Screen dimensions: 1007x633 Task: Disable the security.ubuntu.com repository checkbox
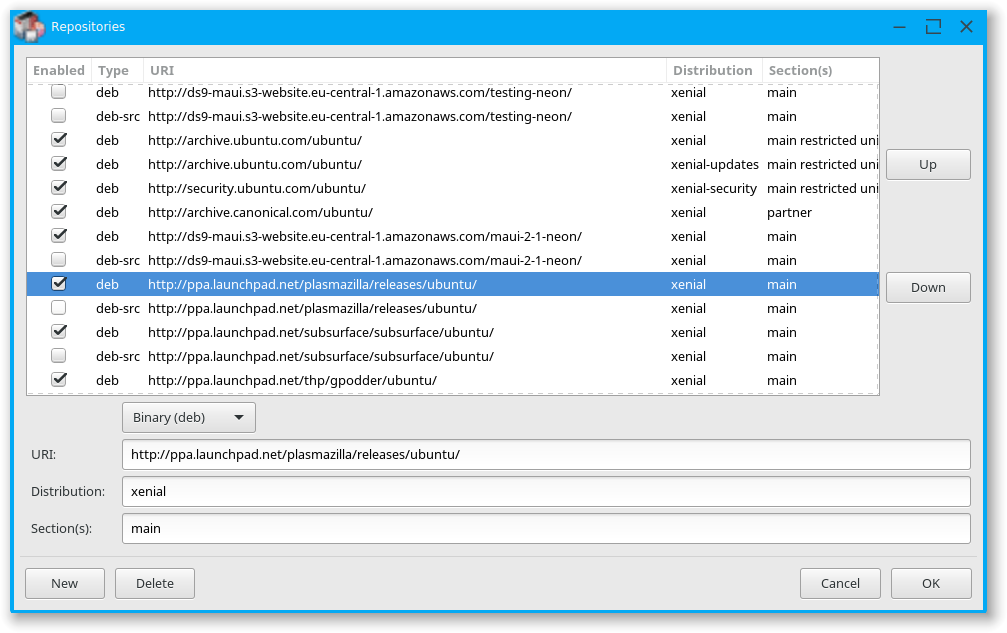(x=59, y=188)
